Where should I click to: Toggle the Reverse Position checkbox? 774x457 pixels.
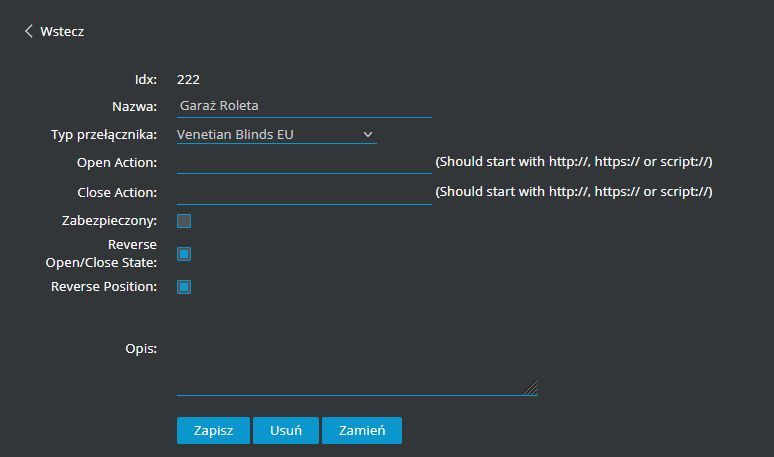pyautogui.click(x=184, y=287)
